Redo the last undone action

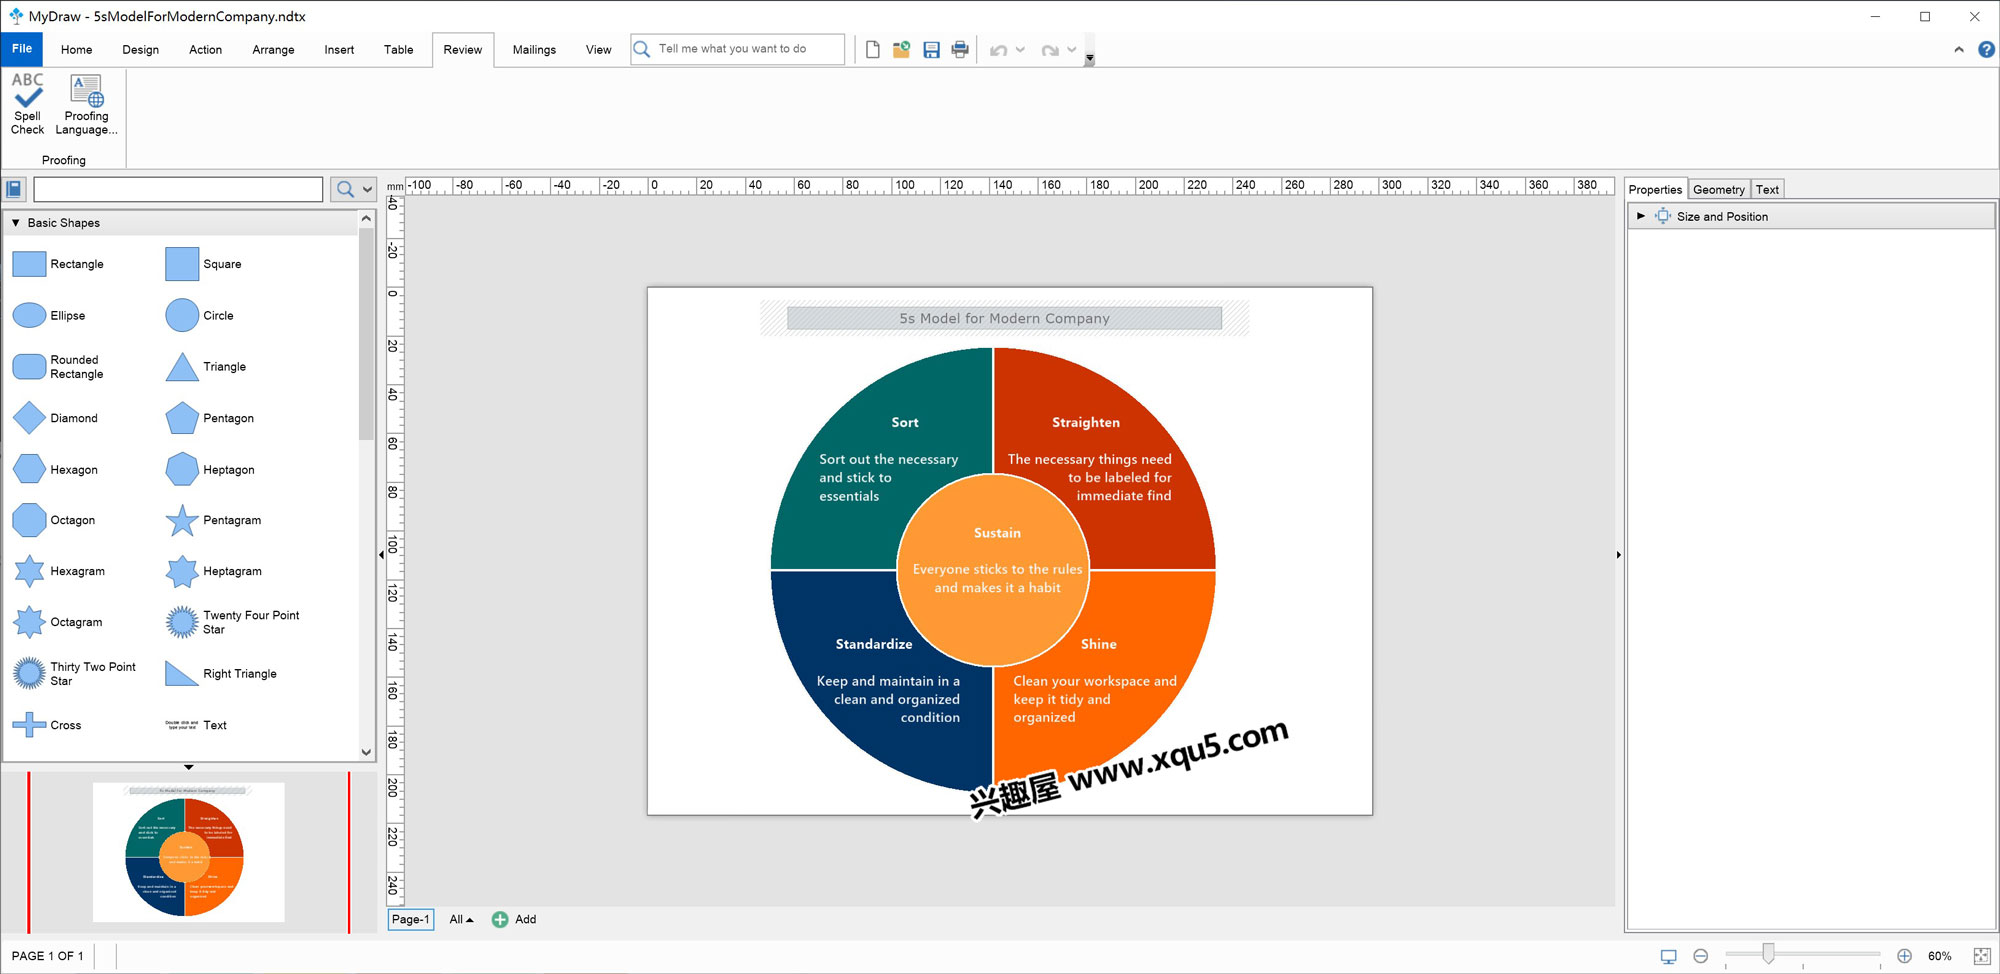(x=1049, y=50)
